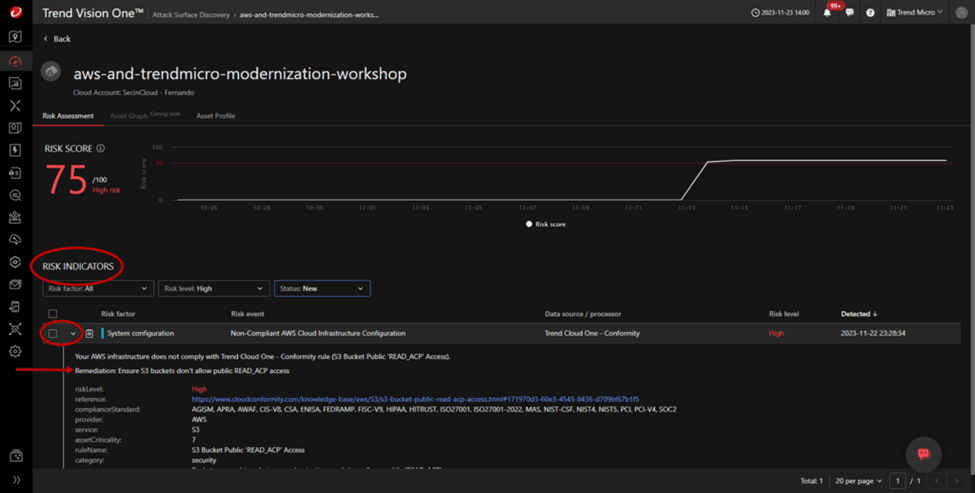Click the 2023-11-22 23:28:34 detected timestamp

click(873, 334)
